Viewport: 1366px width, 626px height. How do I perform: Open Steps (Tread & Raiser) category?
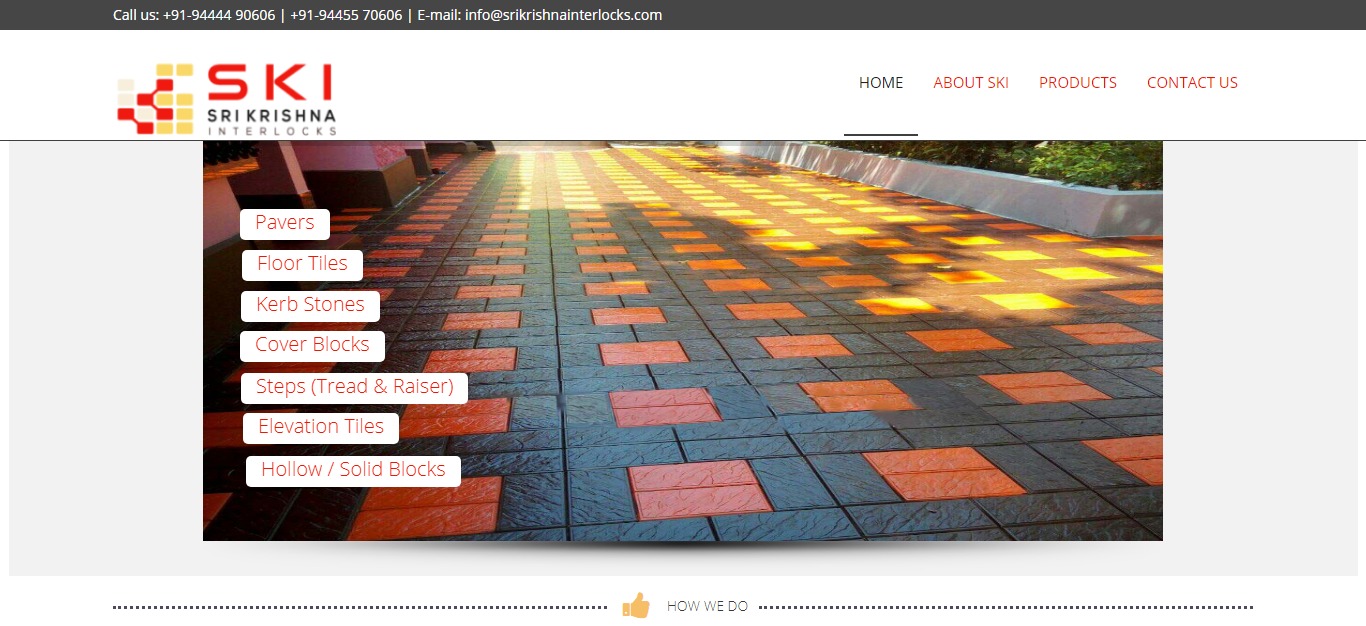(355, 388)
